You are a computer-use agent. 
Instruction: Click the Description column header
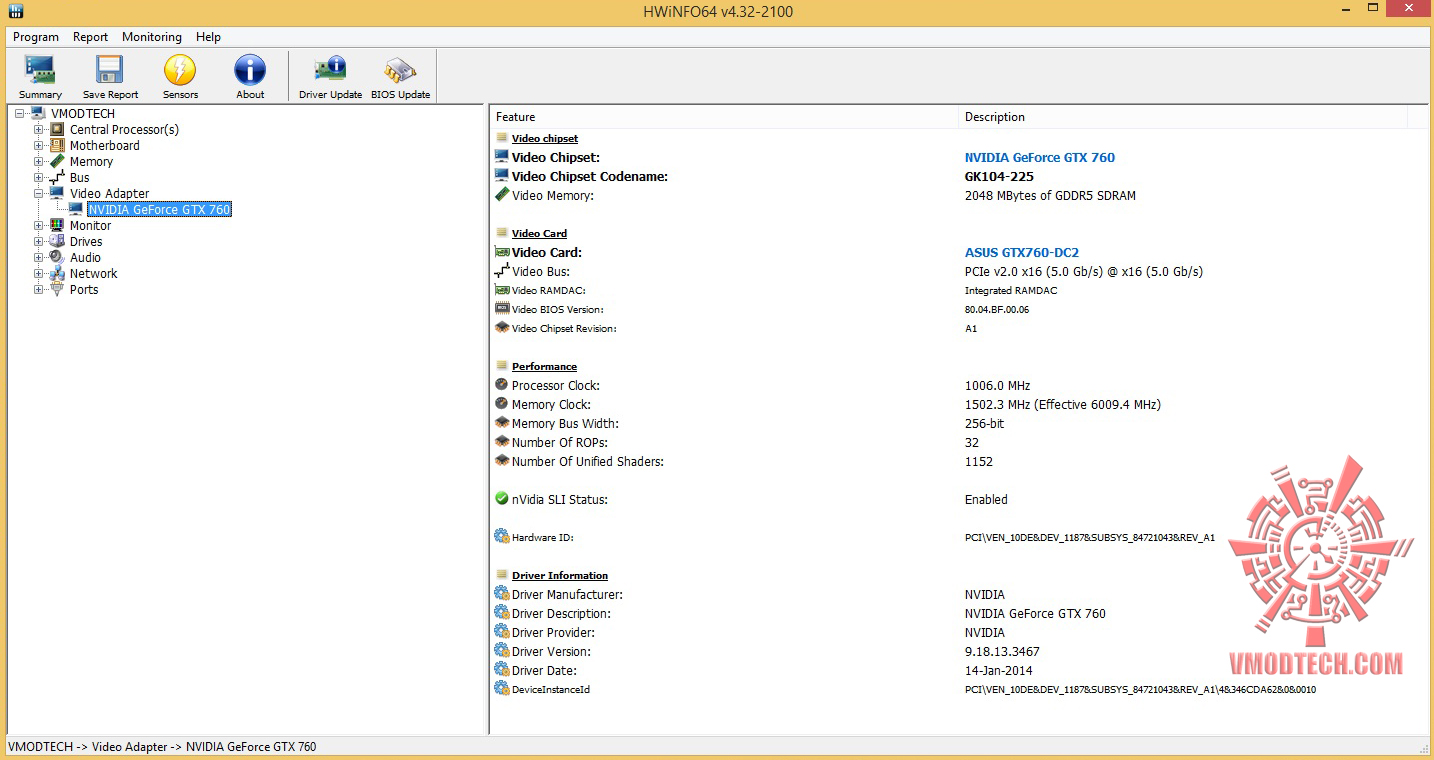(x=1182, y=117)
